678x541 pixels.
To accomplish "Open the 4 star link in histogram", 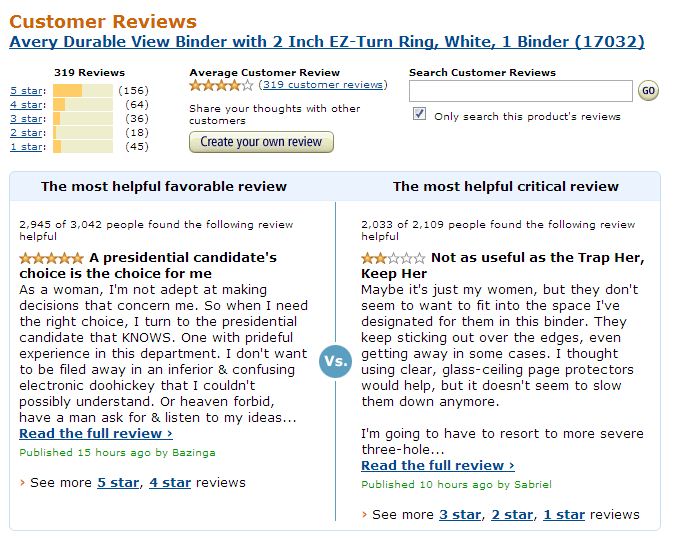I will pyautogui.click(x=26, y=105).
